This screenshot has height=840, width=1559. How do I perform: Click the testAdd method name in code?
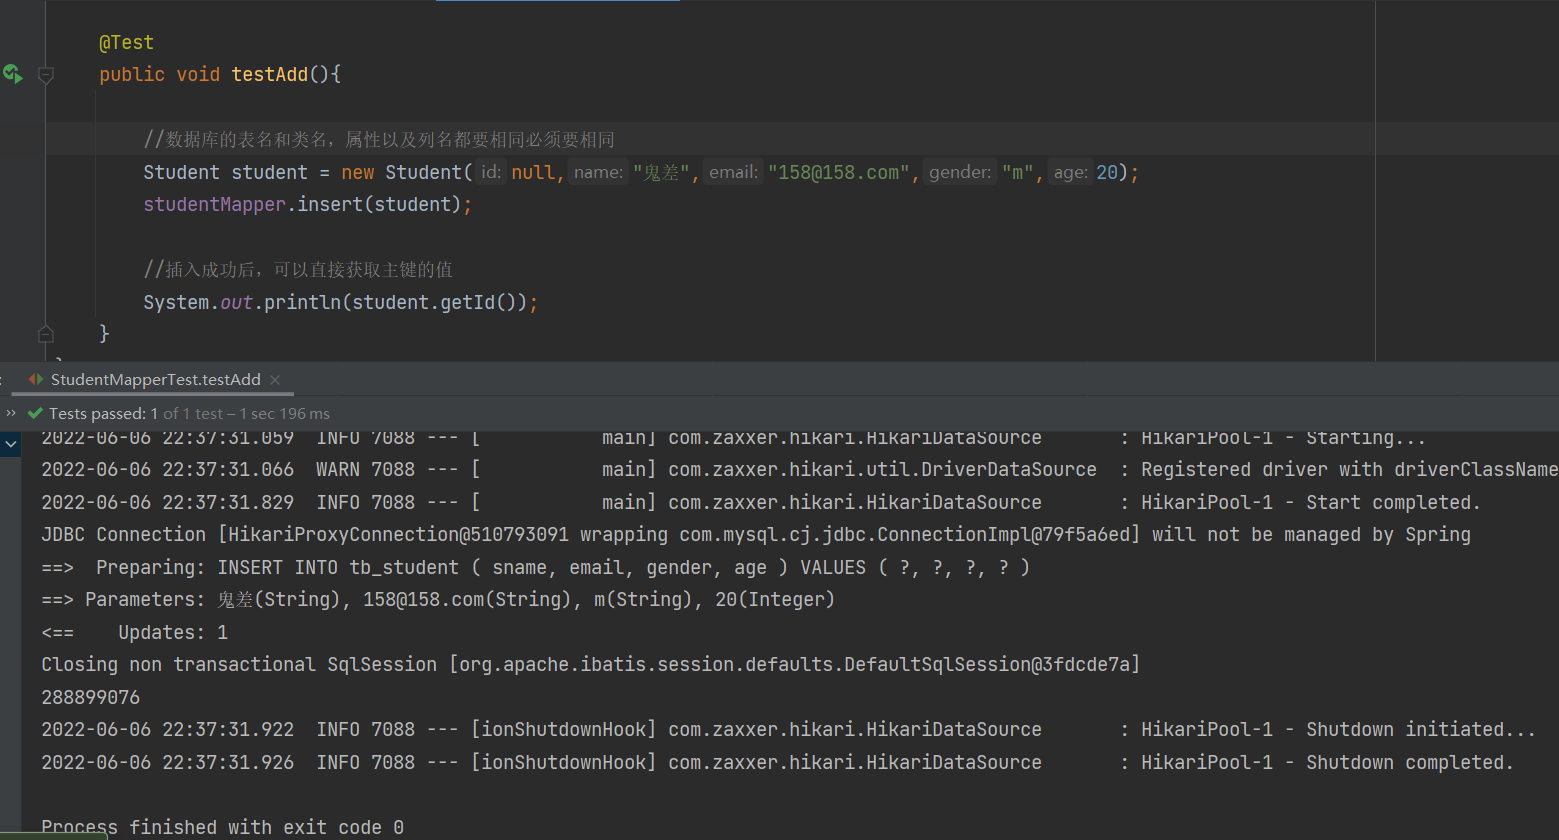(x=270, y=74)
